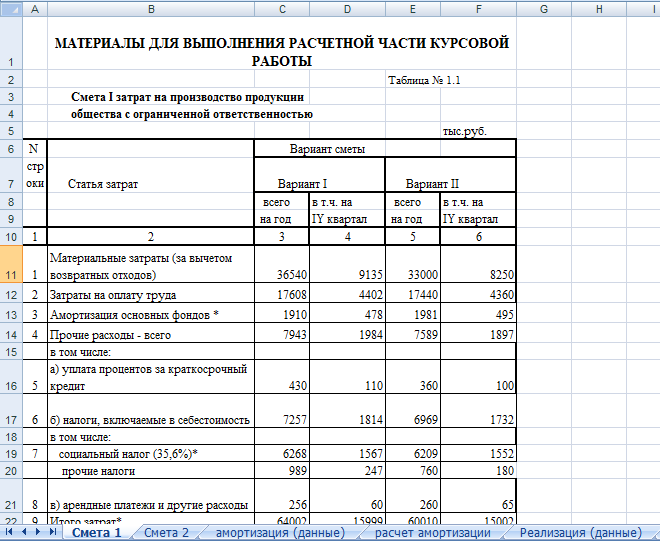660x542 pixels.
Task: Click the Select All corner button
Action: [x=11, y=9]
